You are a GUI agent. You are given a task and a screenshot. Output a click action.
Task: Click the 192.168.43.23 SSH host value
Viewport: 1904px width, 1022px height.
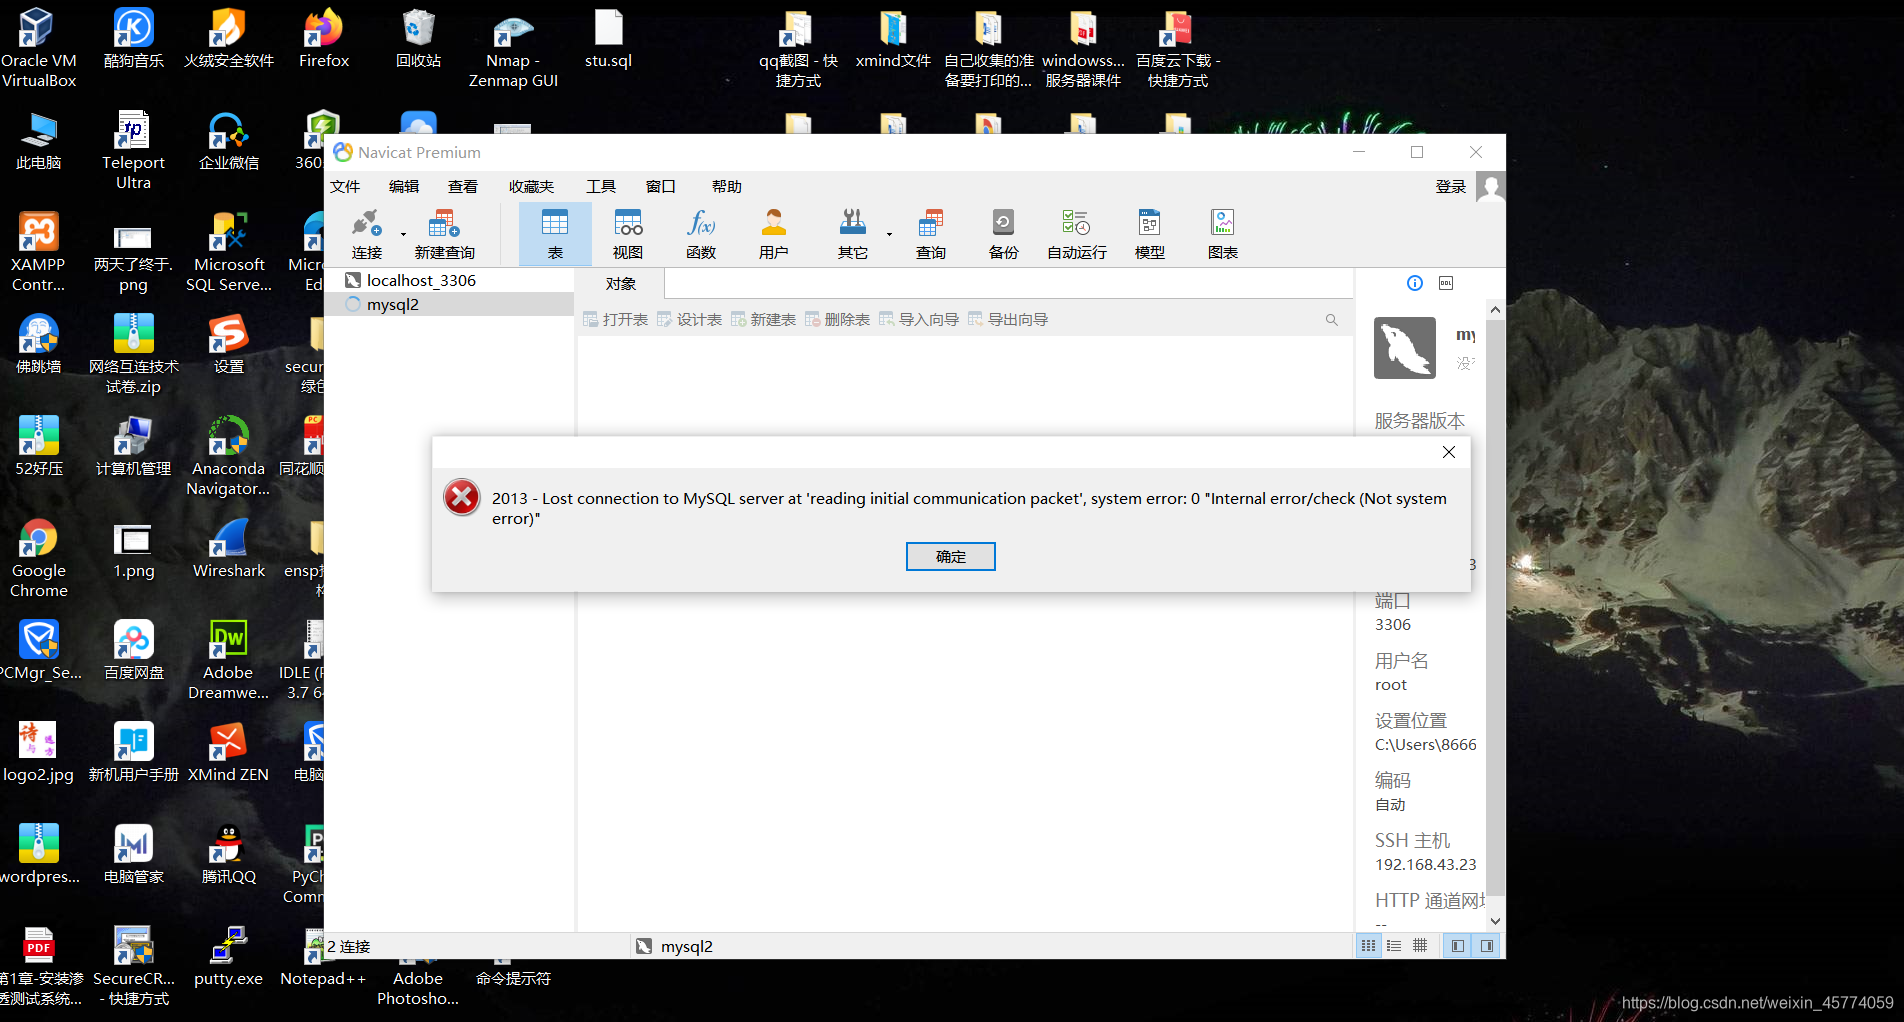(1425, 865)
